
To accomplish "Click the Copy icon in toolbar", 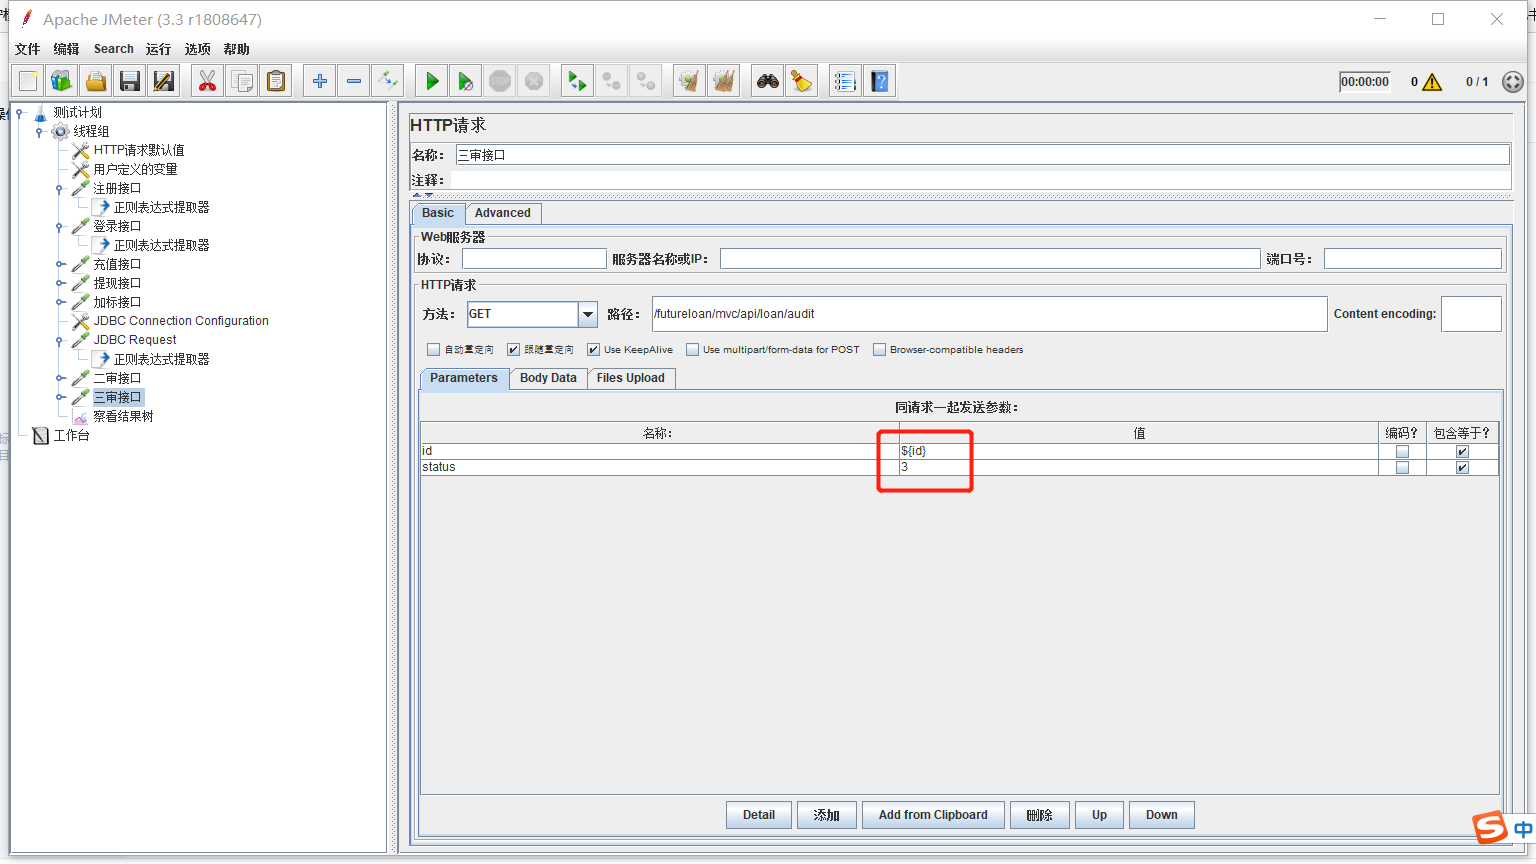I will (x=241, y=81).
